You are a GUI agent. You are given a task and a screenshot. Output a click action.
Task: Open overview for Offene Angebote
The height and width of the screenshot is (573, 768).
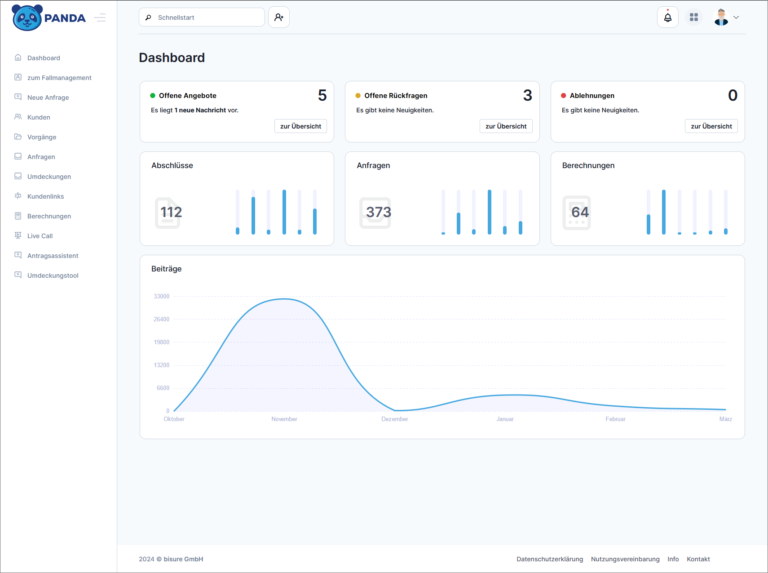pos(300,126)
